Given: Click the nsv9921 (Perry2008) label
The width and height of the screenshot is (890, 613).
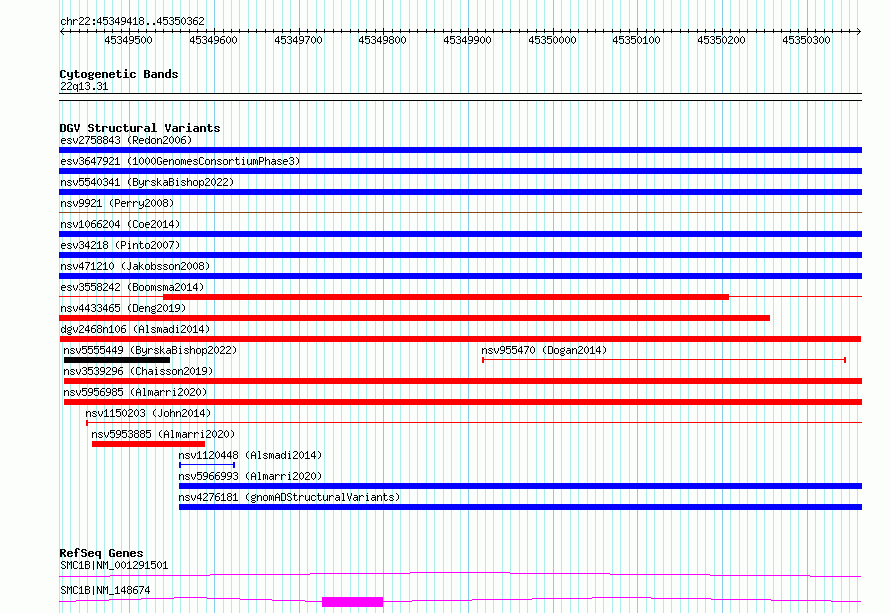Looking at the screenshot, I should coord(117,203).
